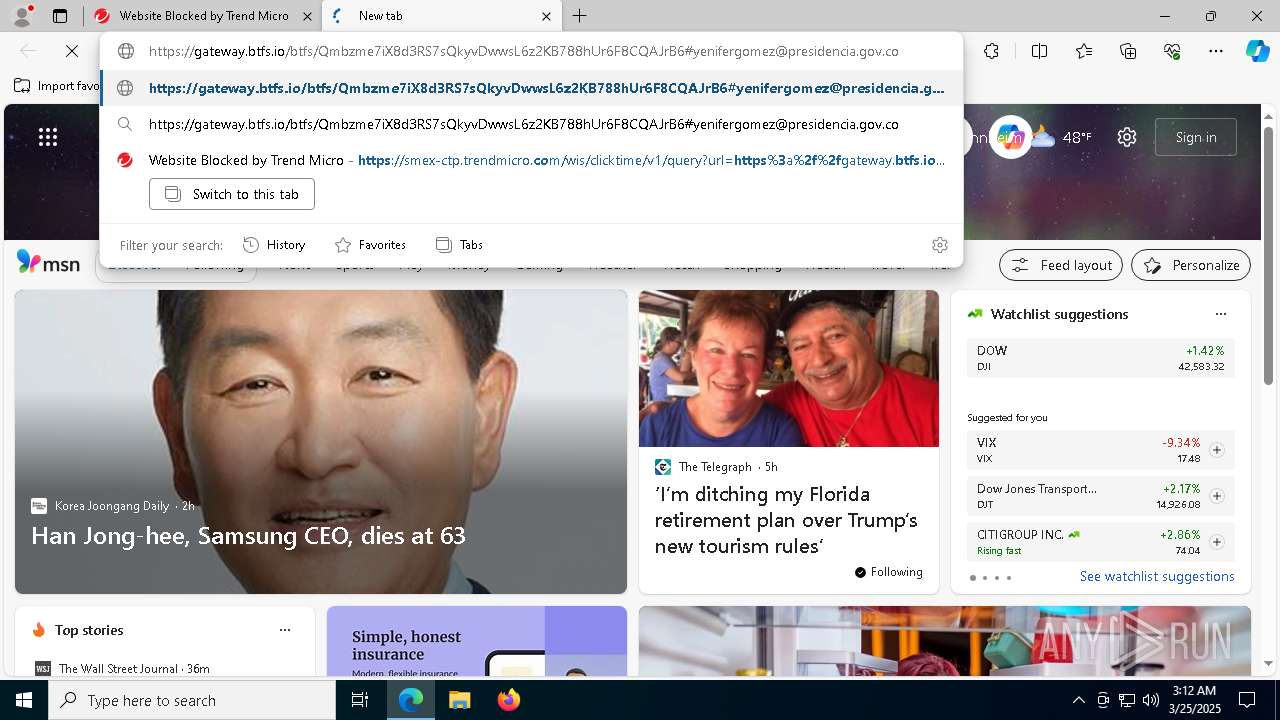The width and height of the screenshot is (1280, 720).
Task: Open Watchlist suggestions more options
Action: (1220, 314)
